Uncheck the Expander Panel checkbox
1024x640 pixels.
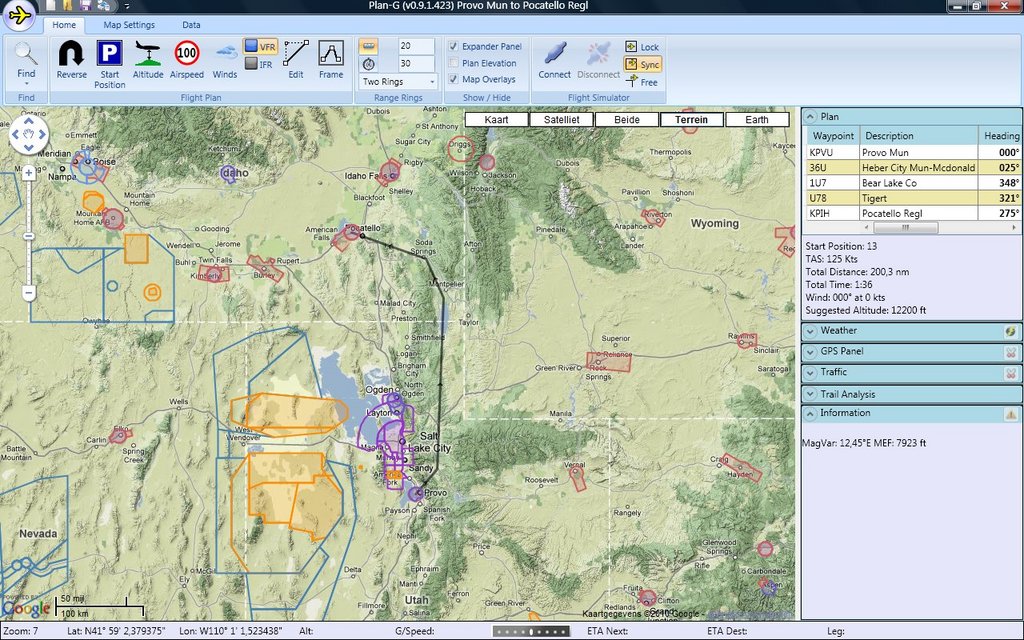(x=454, y=47)
